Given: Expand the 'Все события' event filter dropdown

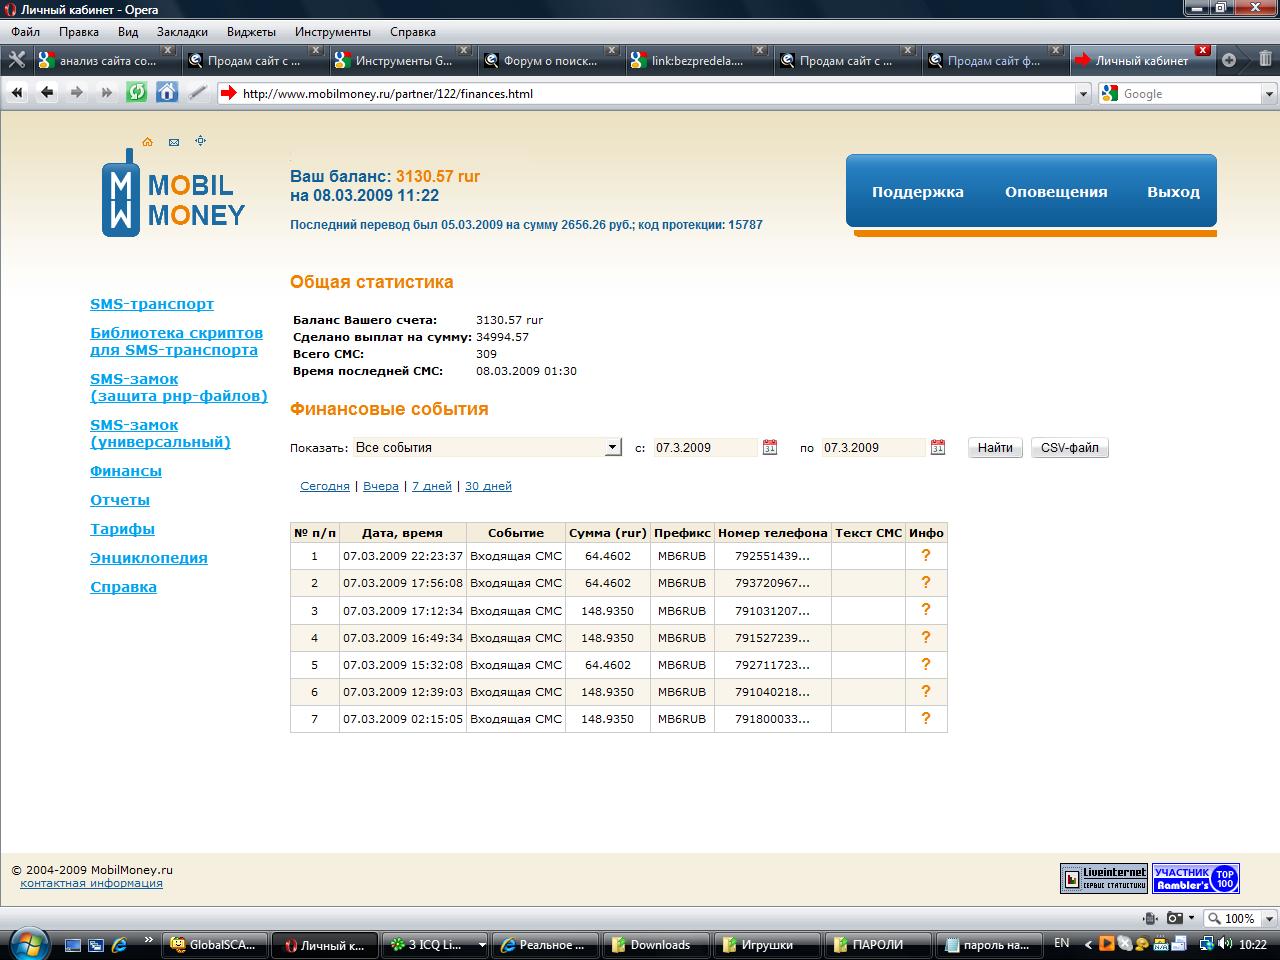Looking at the screenshot, I should coord(613,447).
